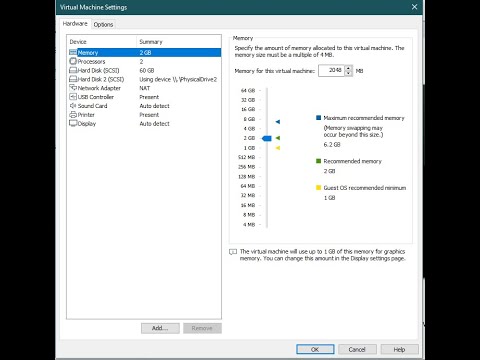Click the blue memory slider handle

coord(267,138)
